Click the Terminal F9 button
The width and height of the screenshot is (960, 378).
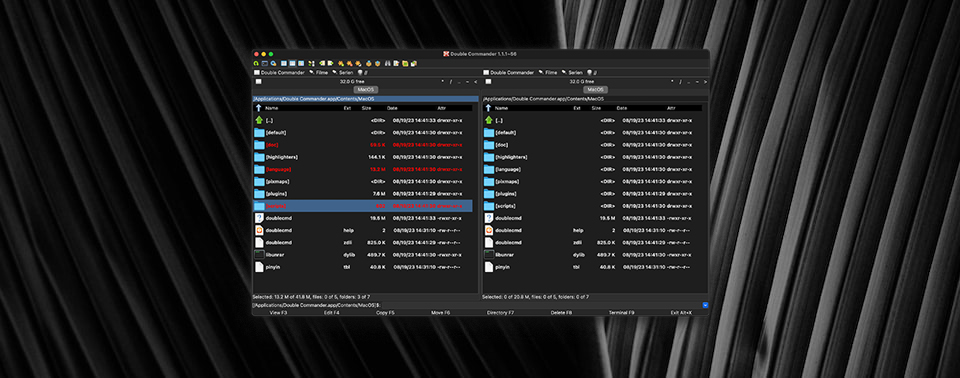(x=621, y=312)
